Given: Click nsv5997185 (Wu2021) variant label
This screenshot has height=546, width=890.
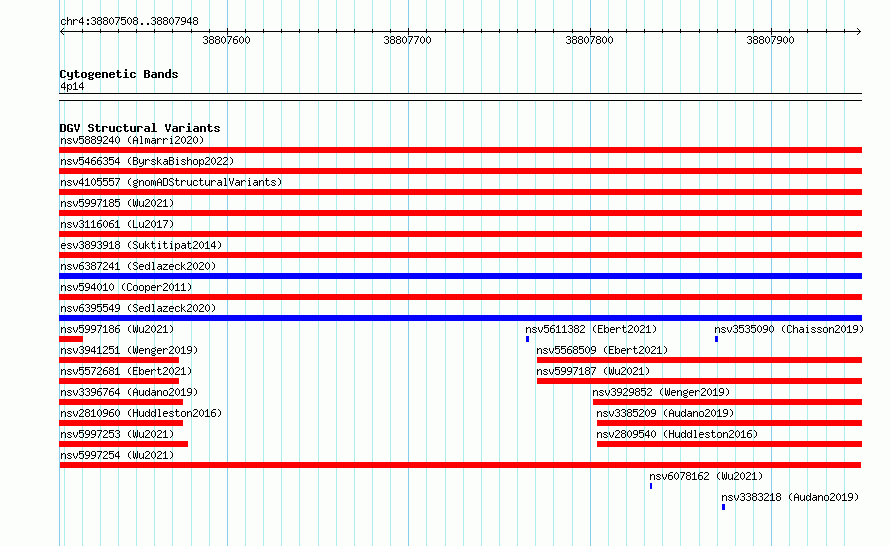Looking at the screenshot, I should tap(117, 203).
